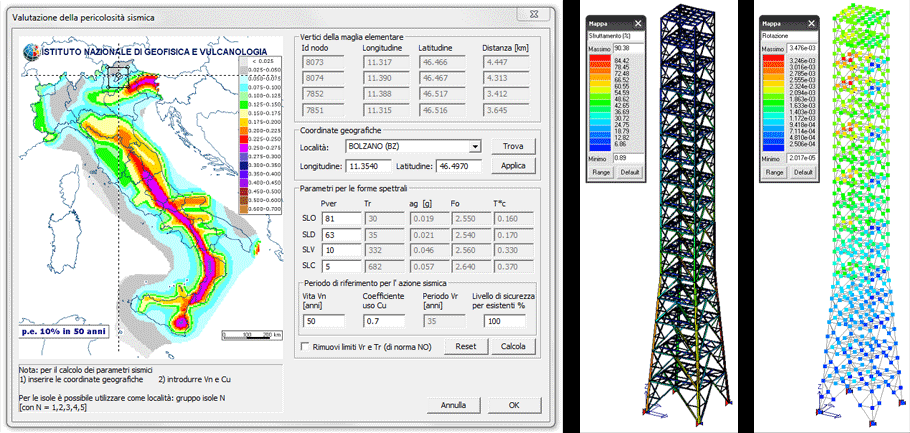
Task: Click the SLD T*c value 0.170
Action: 513,234
